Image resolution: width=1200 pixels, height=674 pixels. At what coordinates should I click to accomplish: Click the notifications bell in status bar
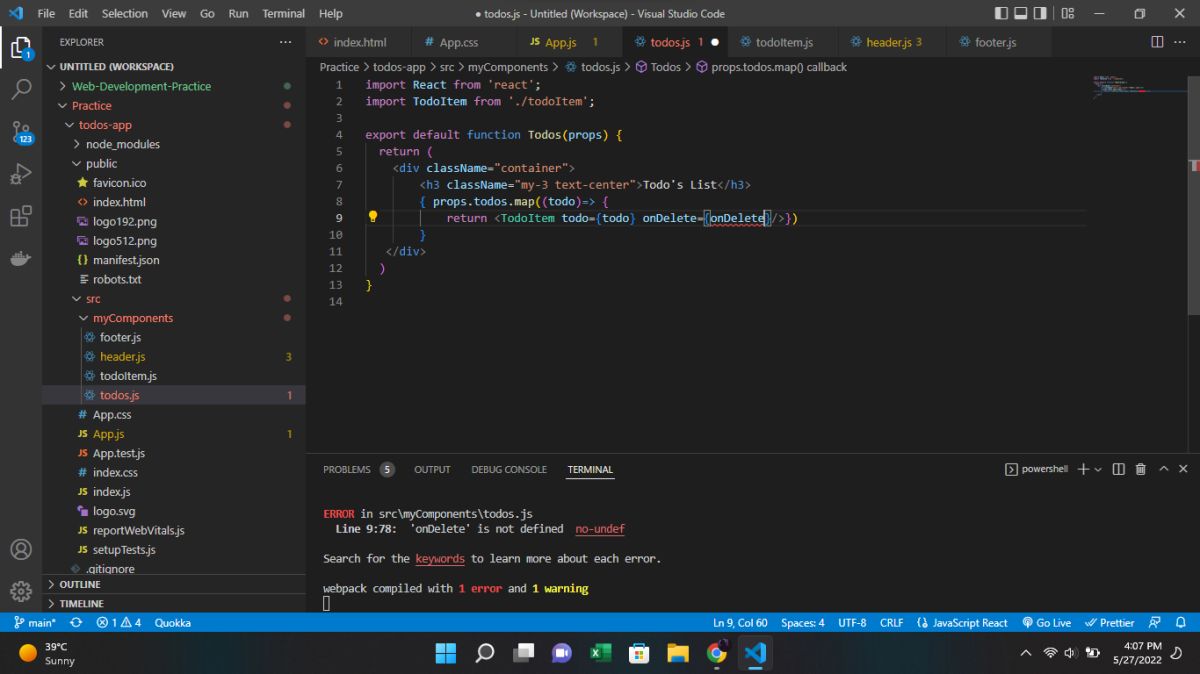pos(1180,622)
